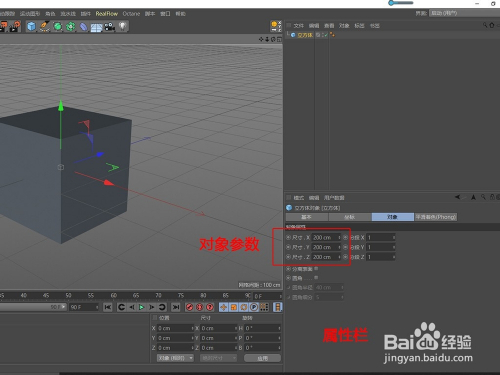Step forward one frame
Image resolution: width=500 pixels, height=375 pixels.
pyautogui.click(x=152, y=307)
